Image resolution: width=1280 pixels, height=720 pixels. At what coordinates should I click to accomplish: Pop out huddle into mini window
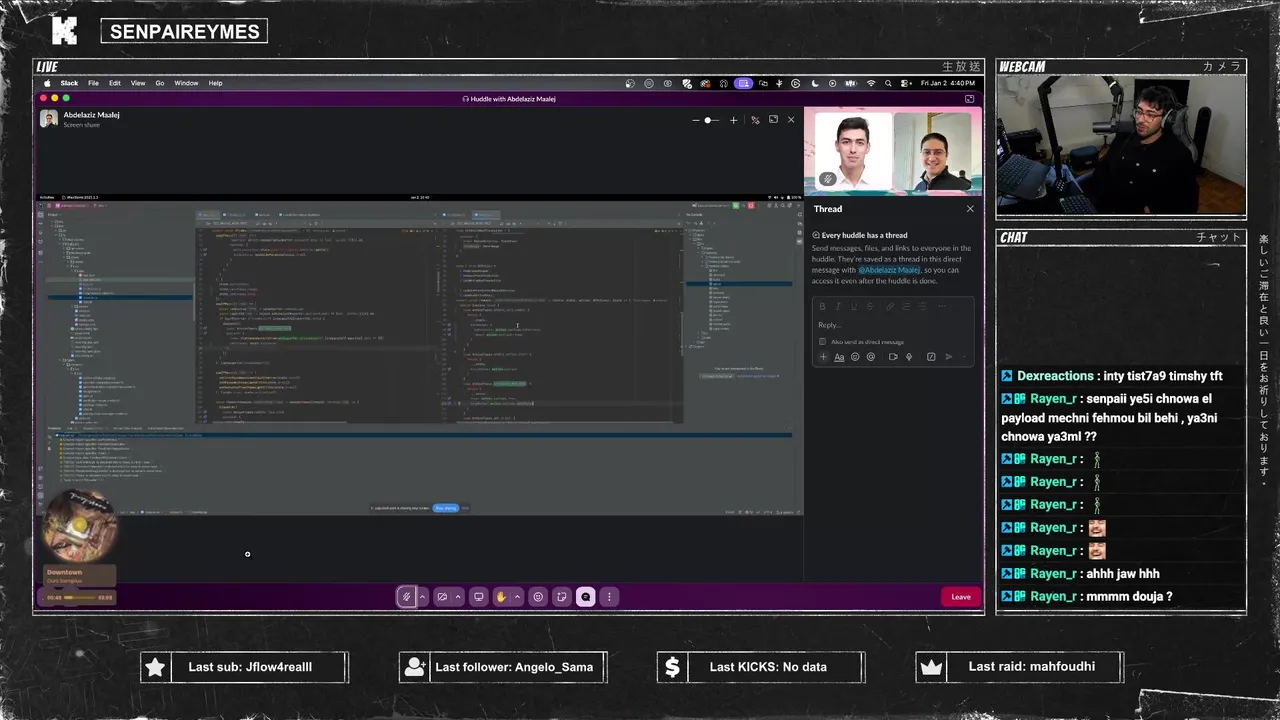click(x=969, y=99)
